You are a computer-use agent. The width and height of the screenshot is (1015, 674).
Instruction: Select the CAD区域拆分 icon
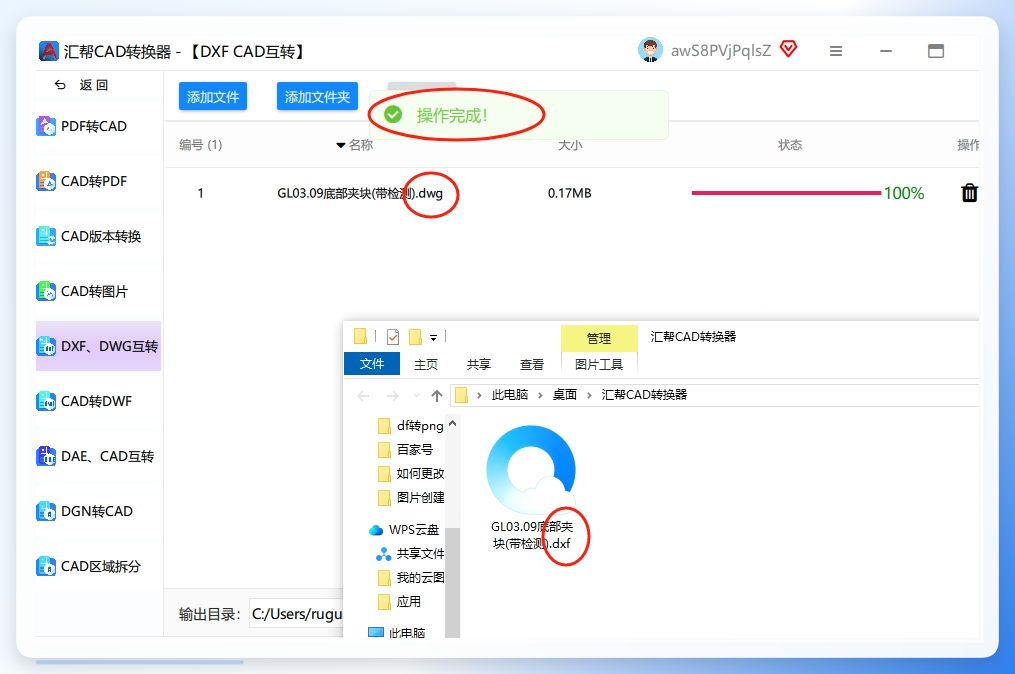coord(46,567)
